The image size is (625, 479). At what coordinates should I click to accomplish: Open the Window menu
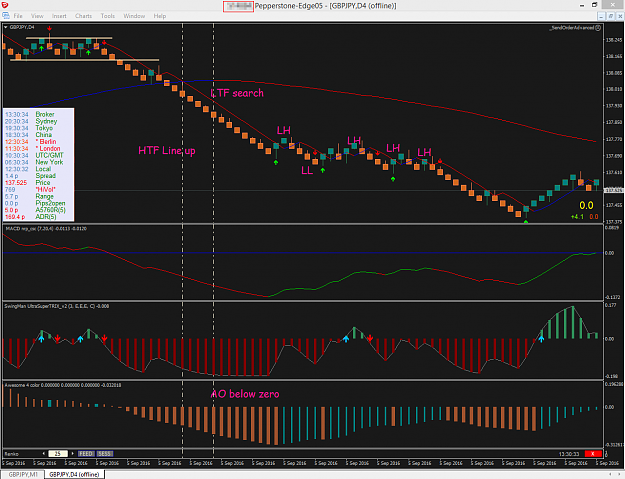(x=134, y=16)
